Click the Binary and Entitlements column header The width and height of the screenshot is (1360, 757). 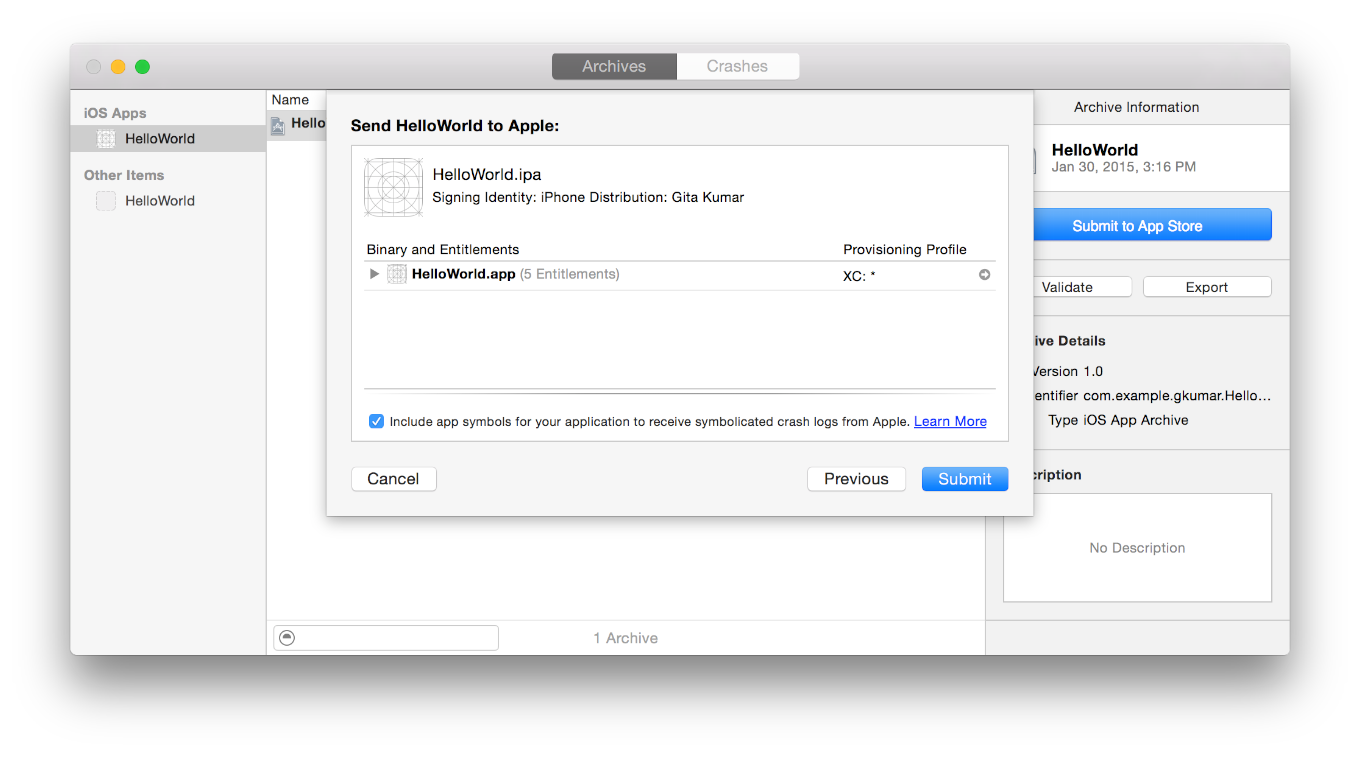pyautogui.click(x=443, y=250)
